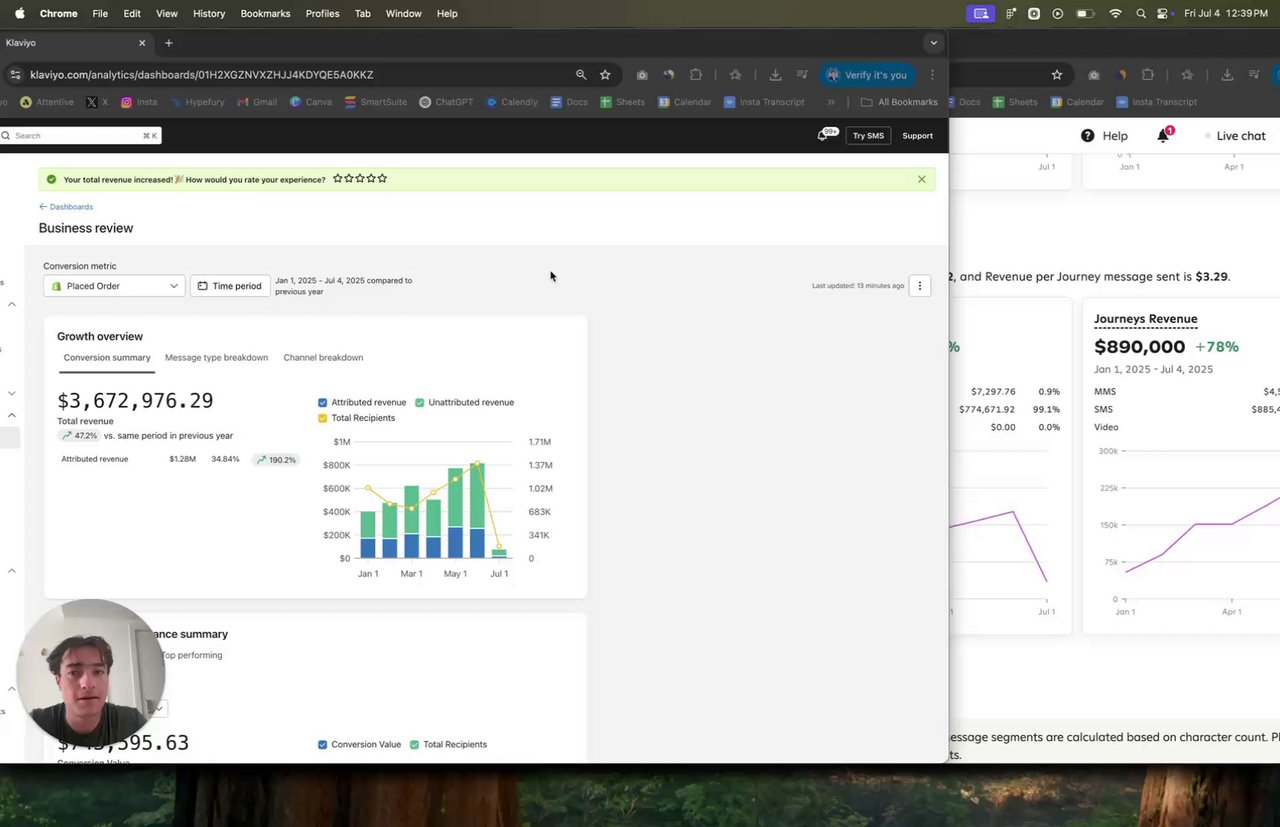Open the Canva bookmark
Screen dimensions: 1280x827
[x=310, y=102]
